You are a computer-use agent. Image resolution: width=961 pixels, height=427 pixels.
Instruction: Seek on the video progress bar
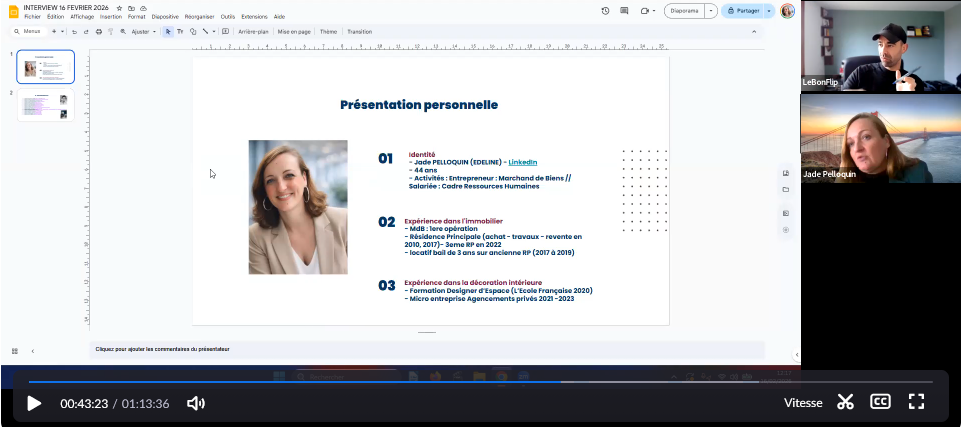(480, 381)
